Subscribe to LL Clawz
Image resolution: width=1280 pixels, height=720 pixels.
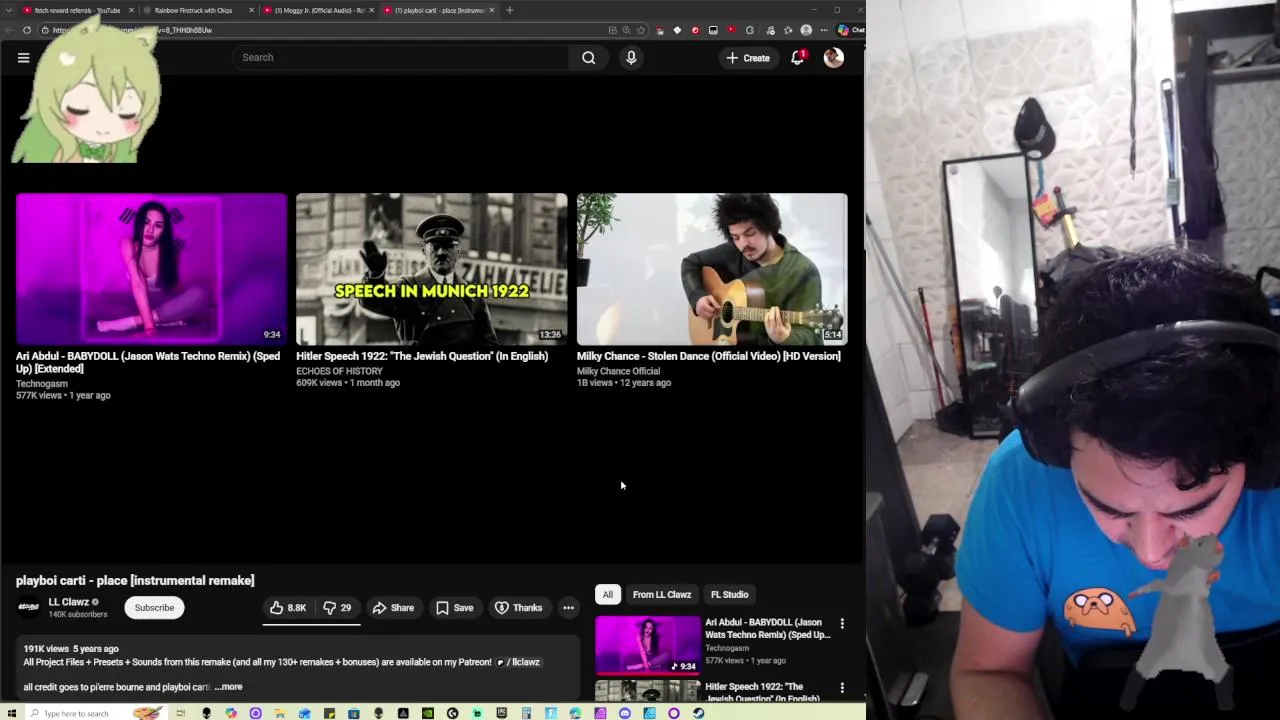(x=154, y=608)
